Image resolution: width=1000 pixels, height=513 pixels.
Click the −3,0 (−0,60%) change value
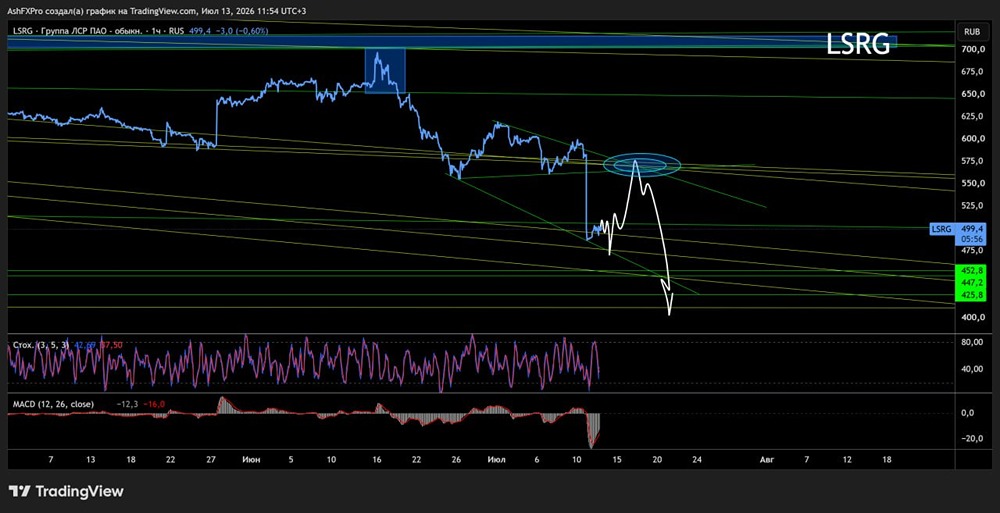click(242, 30)
